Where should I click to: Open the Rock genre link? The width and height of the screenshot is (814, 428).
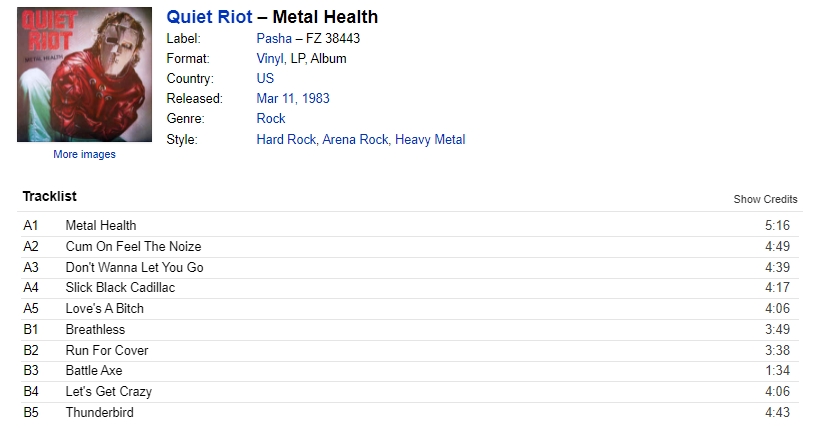pyautogui.click(x=270, y=118)
